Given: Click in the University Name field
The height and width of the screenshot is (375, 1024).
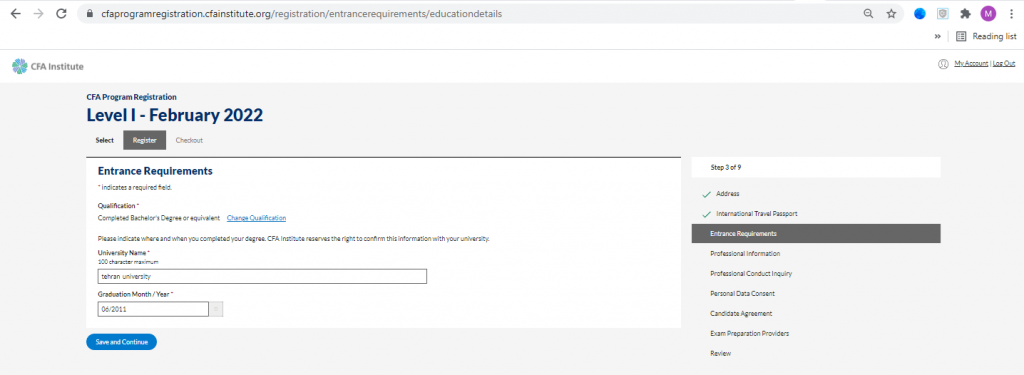Looking at the screenshot, I should coord(262,276).
